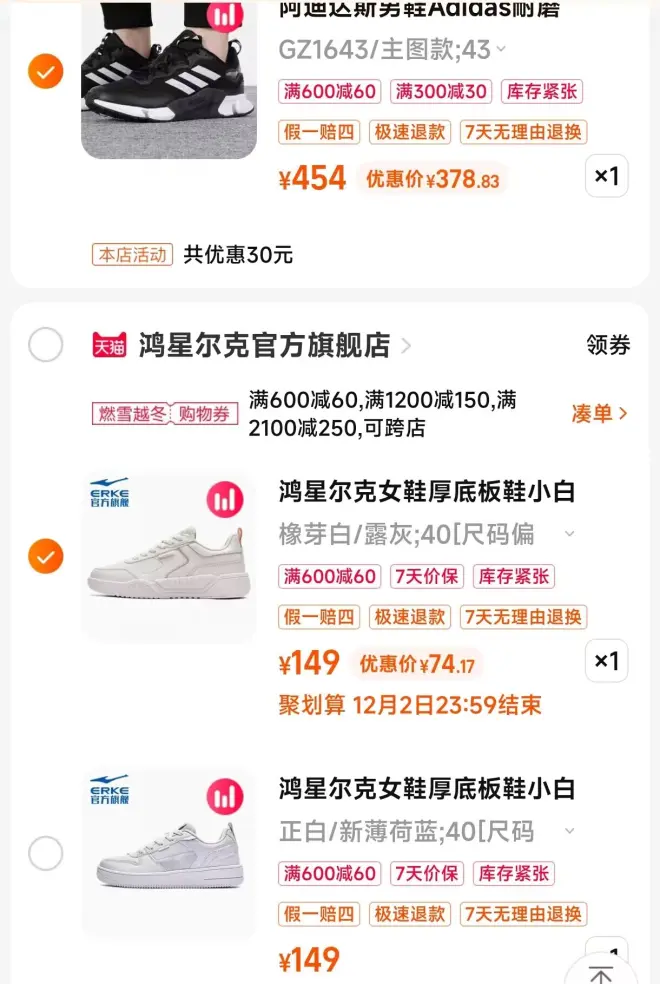Change the quantity ×1 of the Adidas shoe
The width and height of the screenshot is (660, 984).
[607, 177]
